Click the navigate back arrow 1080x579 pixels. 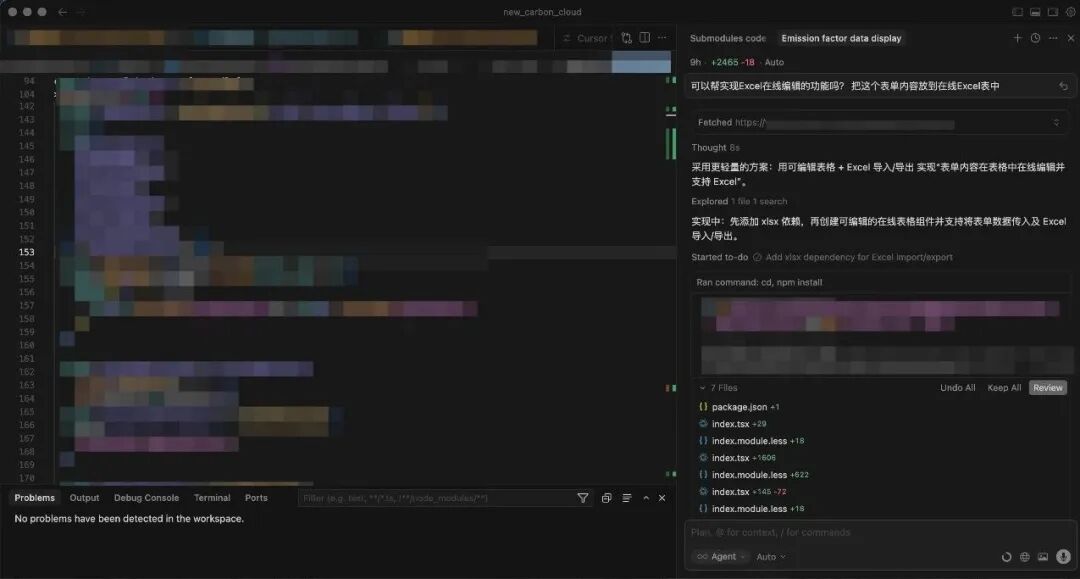[x=63, y=12]
